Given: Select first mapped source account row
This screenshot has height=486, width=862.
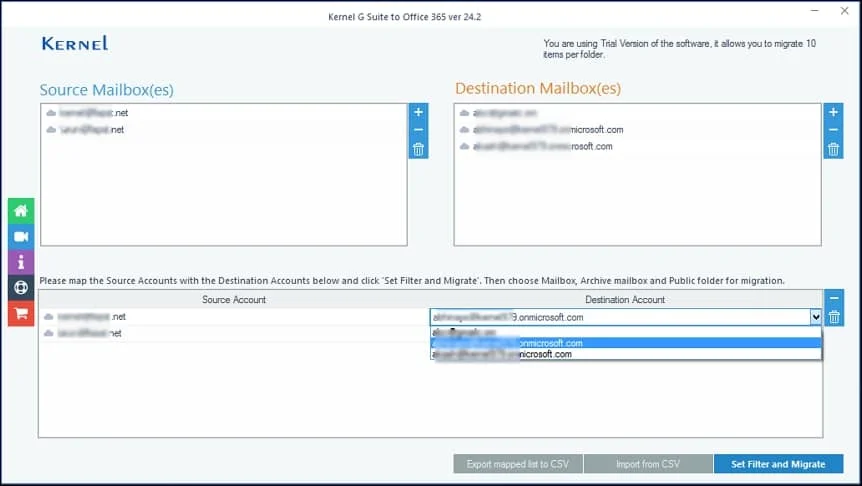Looking at the screenshot, I should pyautogui.click(x=234, y=317).
